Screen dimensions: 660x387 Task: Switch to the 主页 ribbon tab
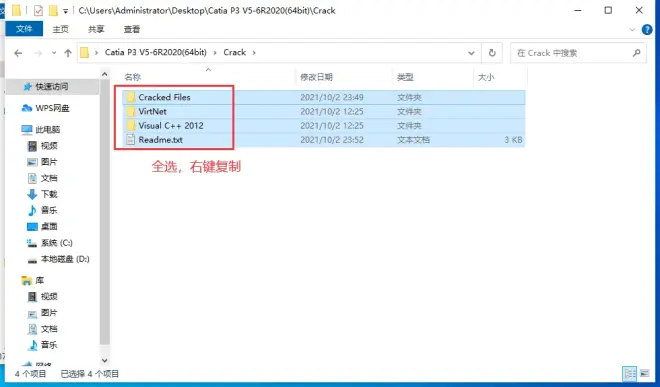tap(60, 29)
